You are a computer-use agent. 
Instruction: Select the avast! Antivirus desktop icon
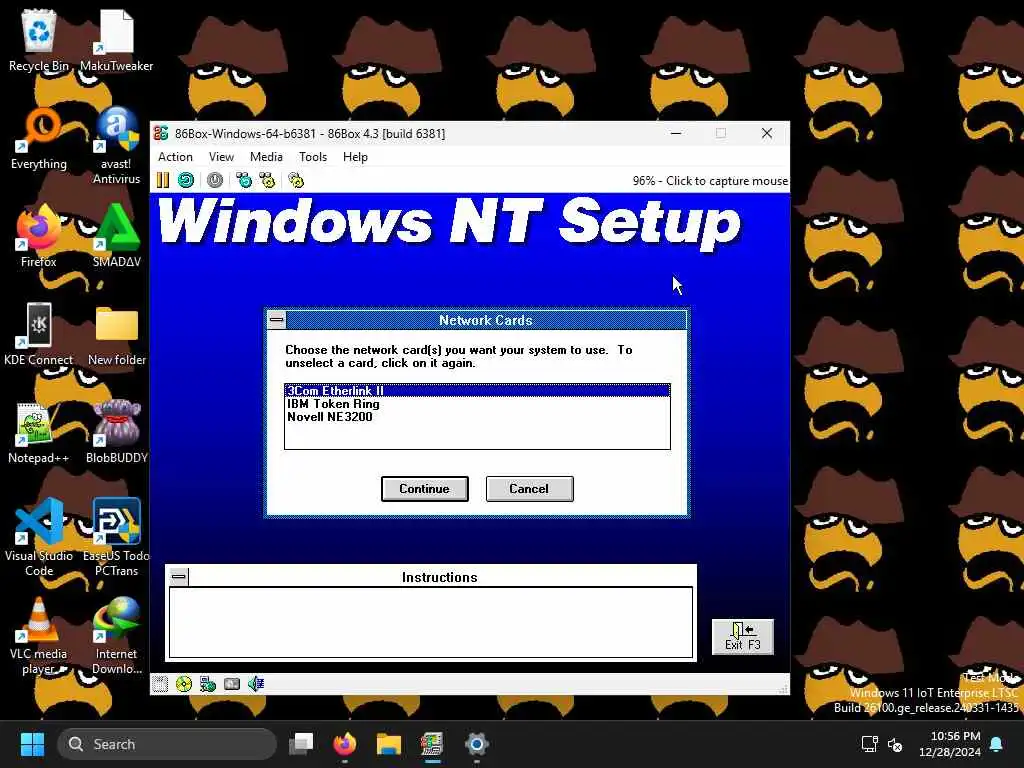tap(116, 145)
